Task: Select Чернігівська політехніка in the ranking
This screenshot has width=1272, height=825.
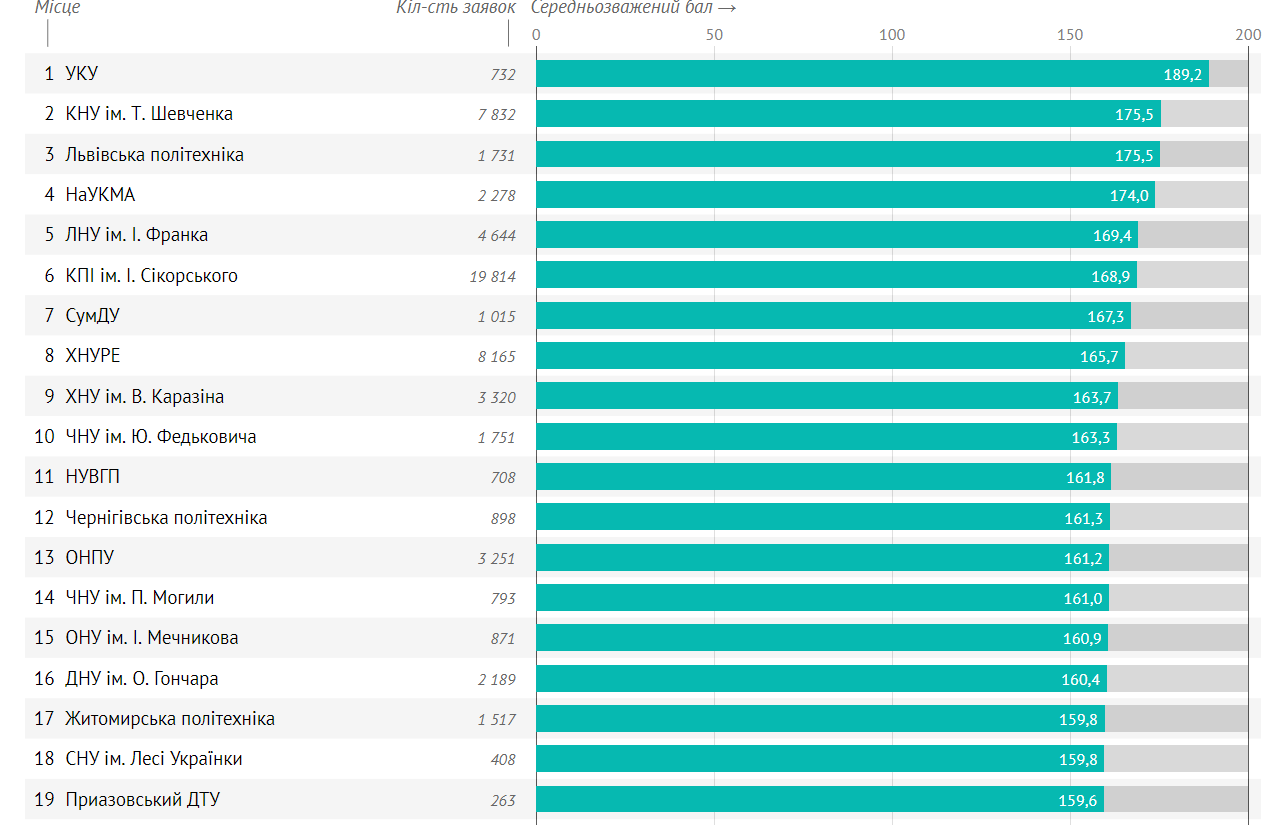Action: point(166,518)
